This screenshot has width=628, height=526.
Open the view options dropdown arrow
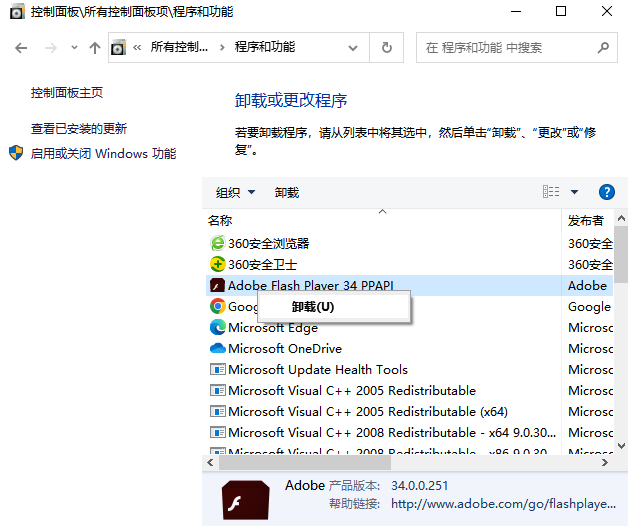coord(574,192)
